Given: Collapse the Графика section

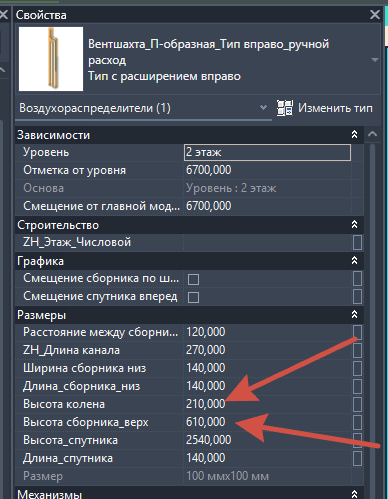Looking at the screenshot, I should click(354, 261).
